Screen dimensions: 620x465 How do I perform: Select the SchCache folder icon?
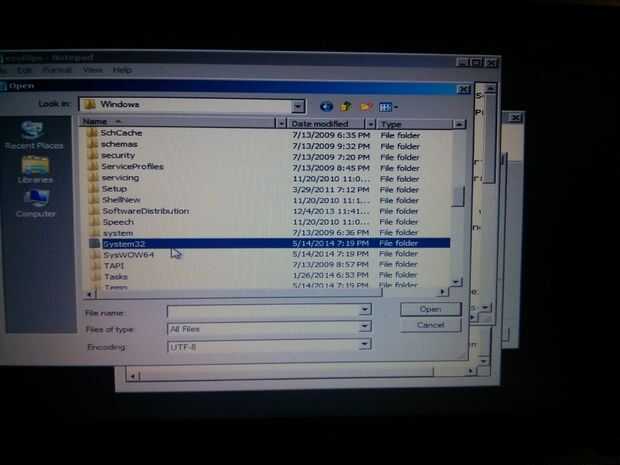(92, 132)
